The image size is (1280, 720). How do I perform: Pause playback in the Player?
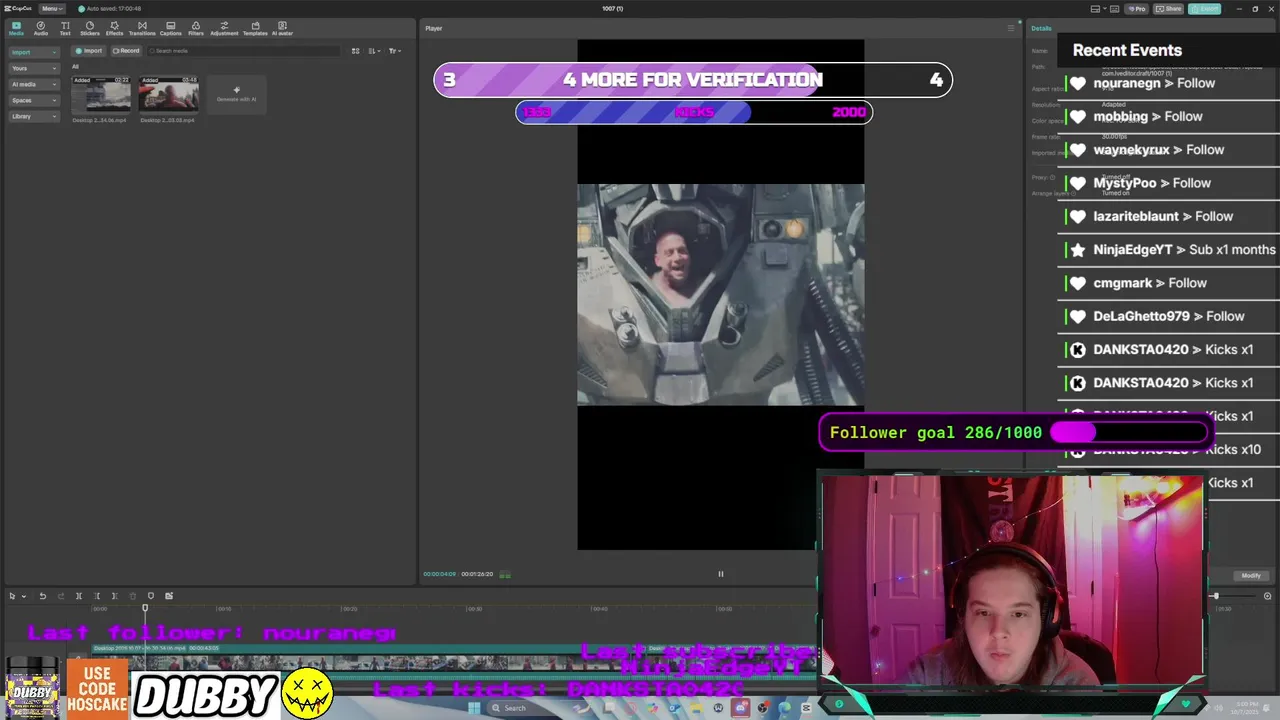[721, 574]
